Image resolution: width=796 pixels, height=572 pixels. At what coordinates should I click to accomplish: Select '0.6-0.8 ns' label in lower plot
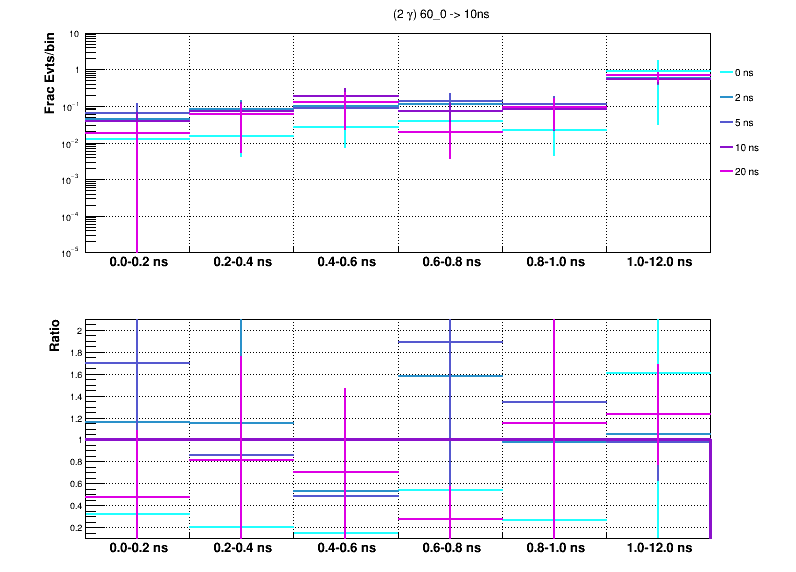pos(449,550)
